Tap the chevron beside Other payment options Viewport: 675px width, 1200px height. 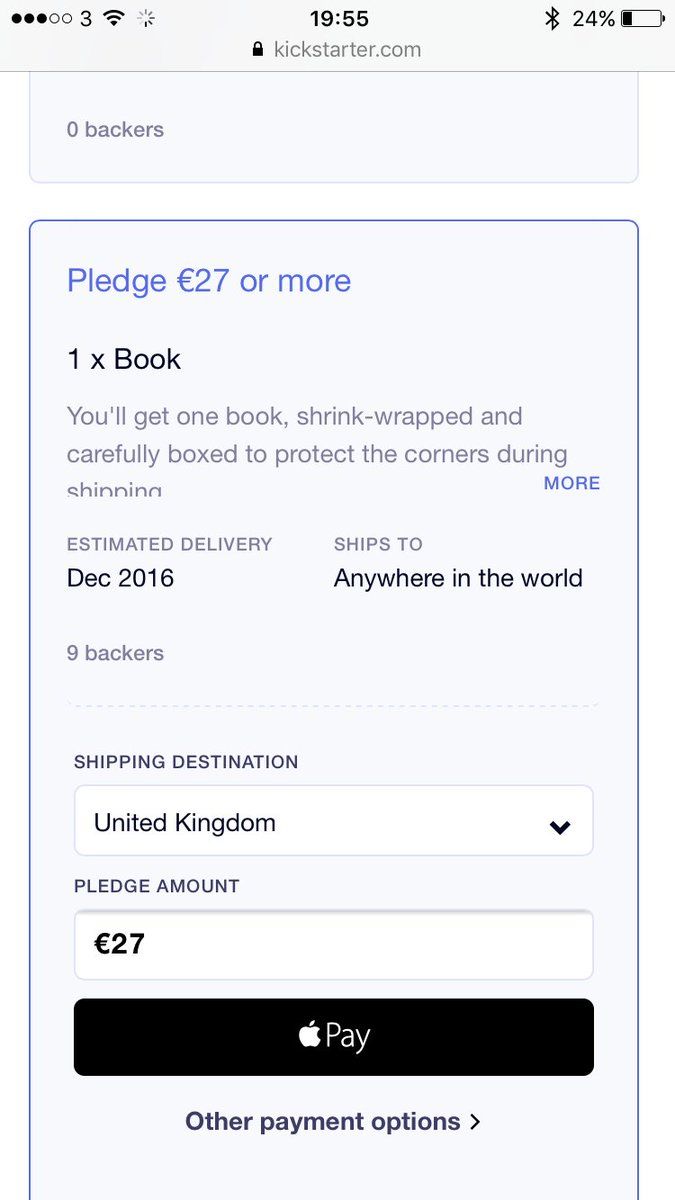[x=475, y=1122]
